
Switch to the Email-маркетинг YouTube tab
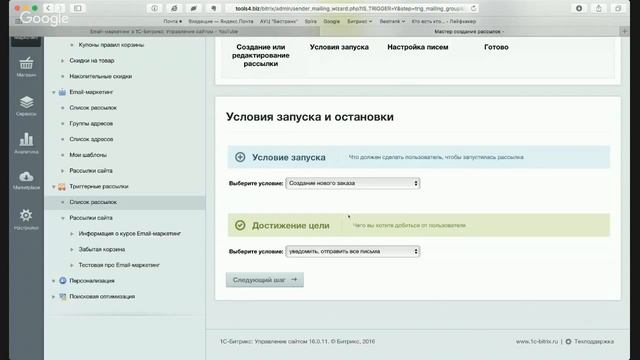(164, 31)
